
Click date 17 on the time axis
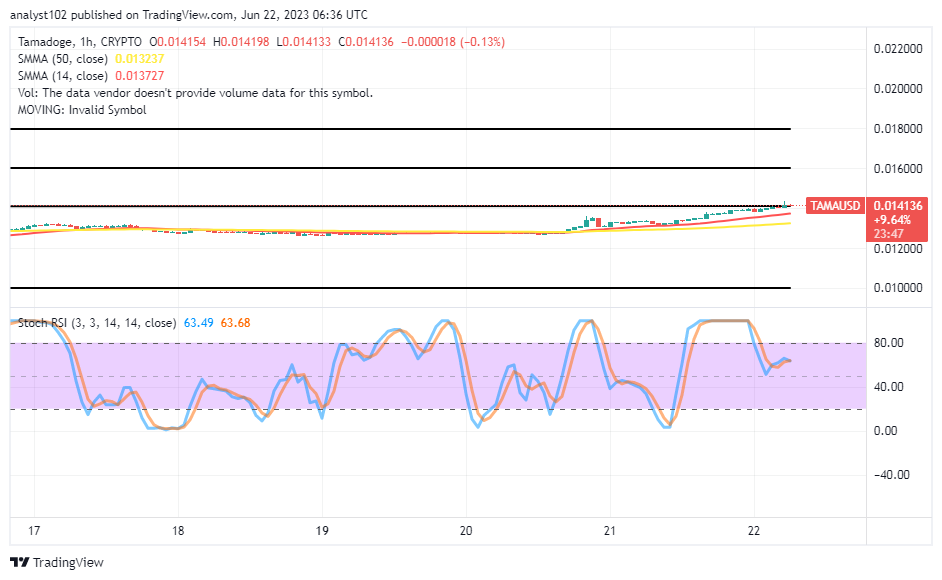pos(34,531)
